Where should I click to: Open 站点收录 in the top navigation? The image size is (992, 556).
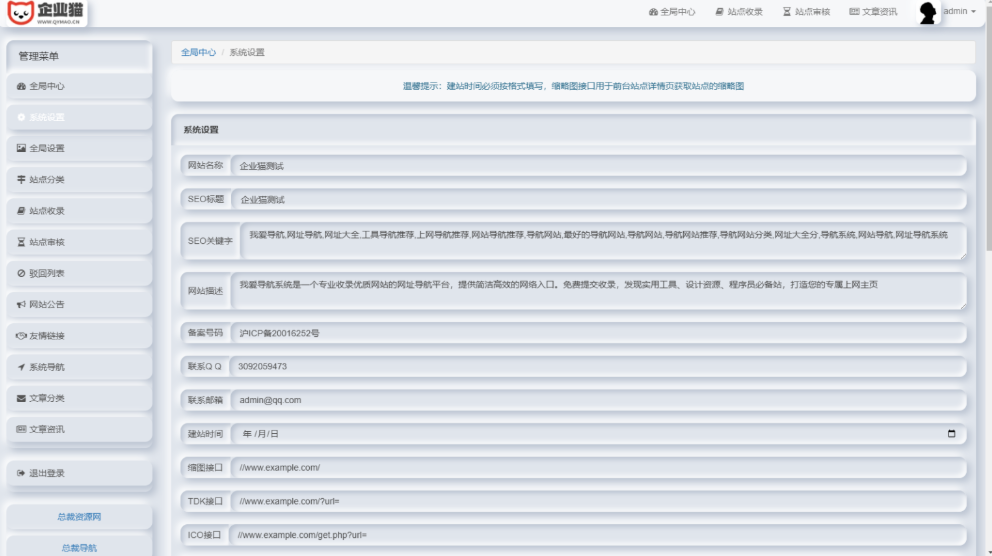point(739,11)
